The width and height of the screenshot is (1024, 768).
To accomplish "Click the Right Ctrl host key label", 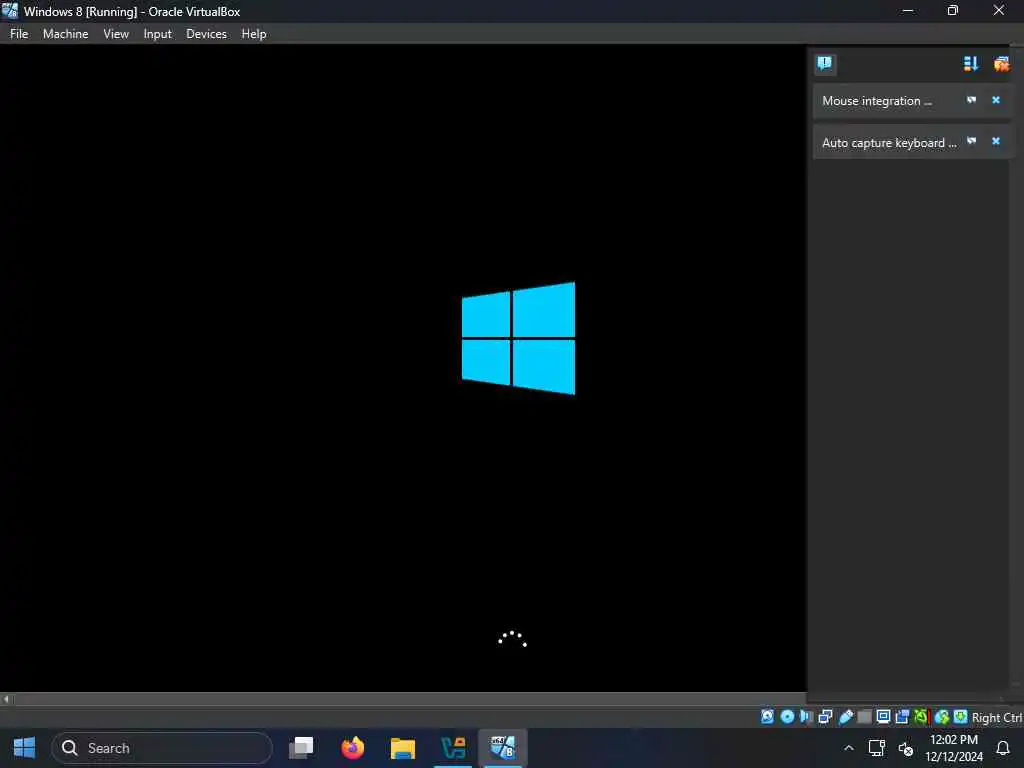I will pos(997,717).
